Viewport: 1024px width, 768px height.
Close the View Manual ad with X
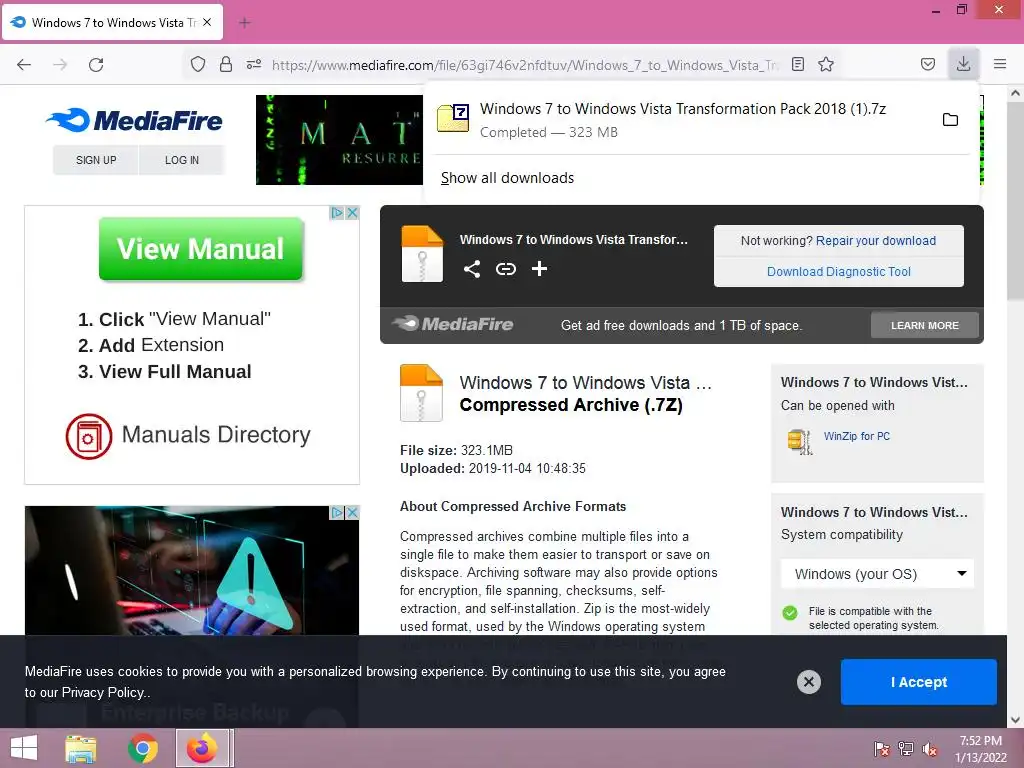coord(352,213)
